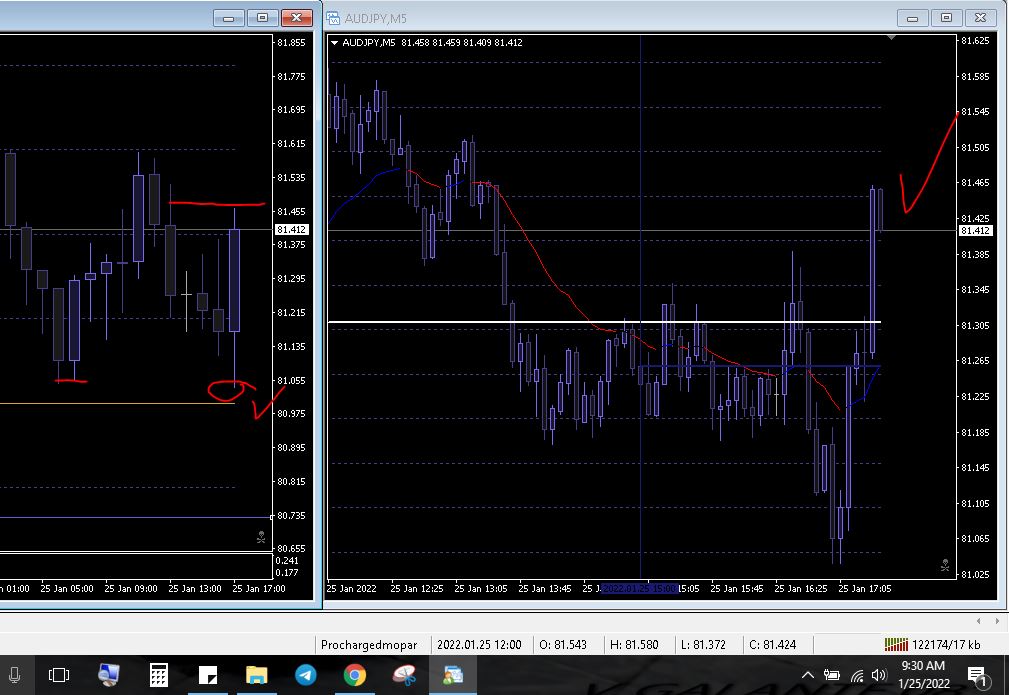Open the 9:30 AM clock and date
Viewport: 1009px width, 695px height.
[923, 674]
